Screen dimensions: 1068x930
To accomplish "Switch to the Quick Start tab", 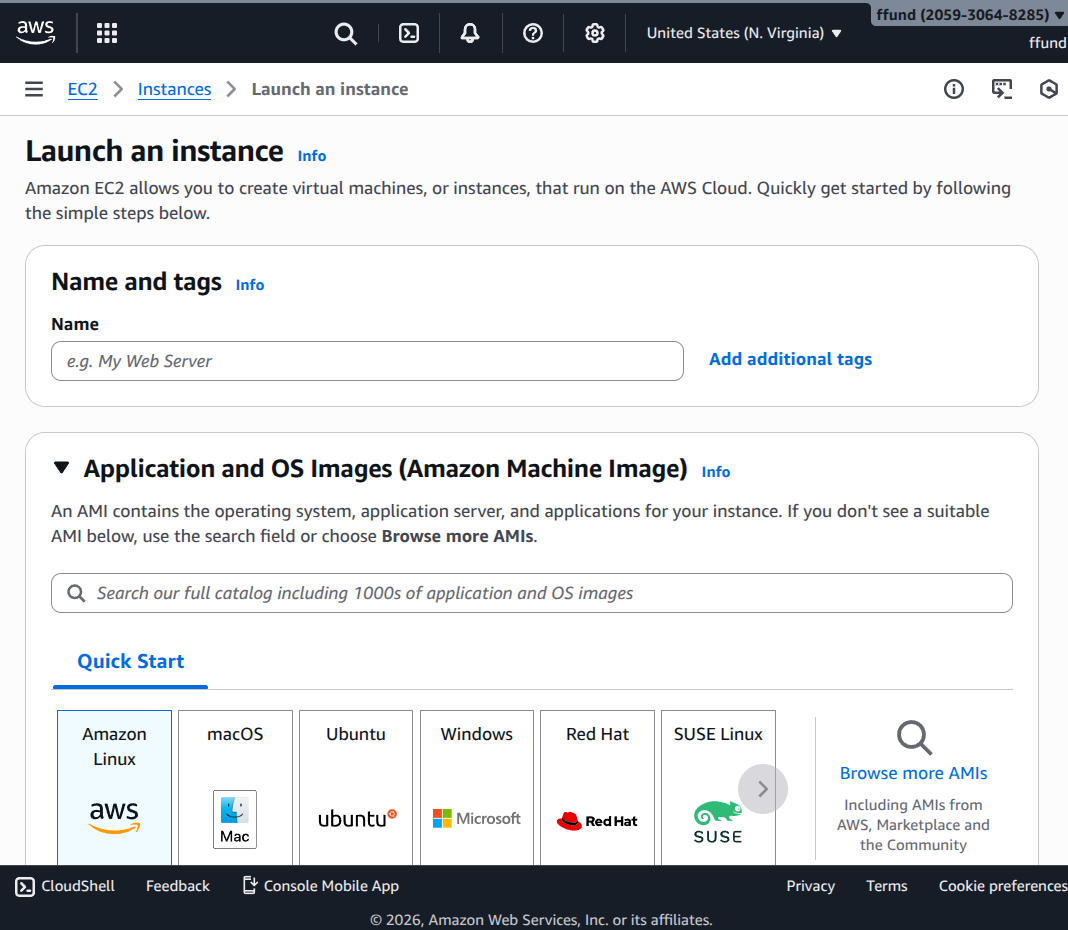I will click(x=131, y=661).
